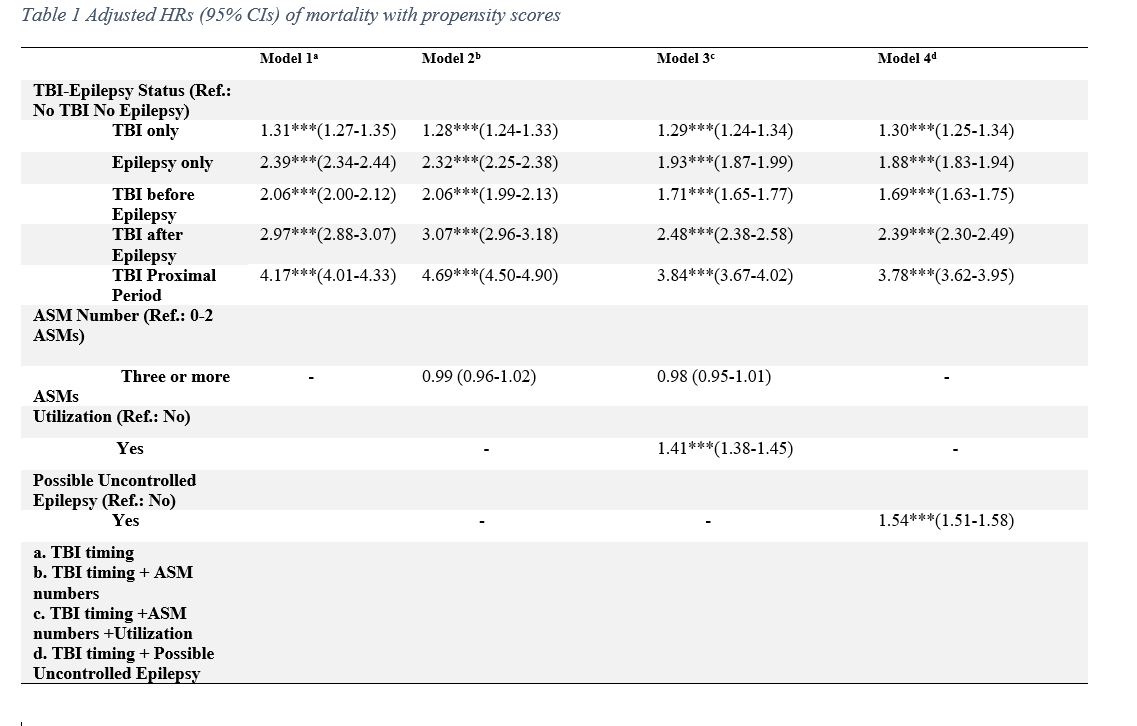Click the 1.54 hazard ratio in Model 4
Image resolution: width=1137 pixels, height=726 pixels.
click(946, 521)
